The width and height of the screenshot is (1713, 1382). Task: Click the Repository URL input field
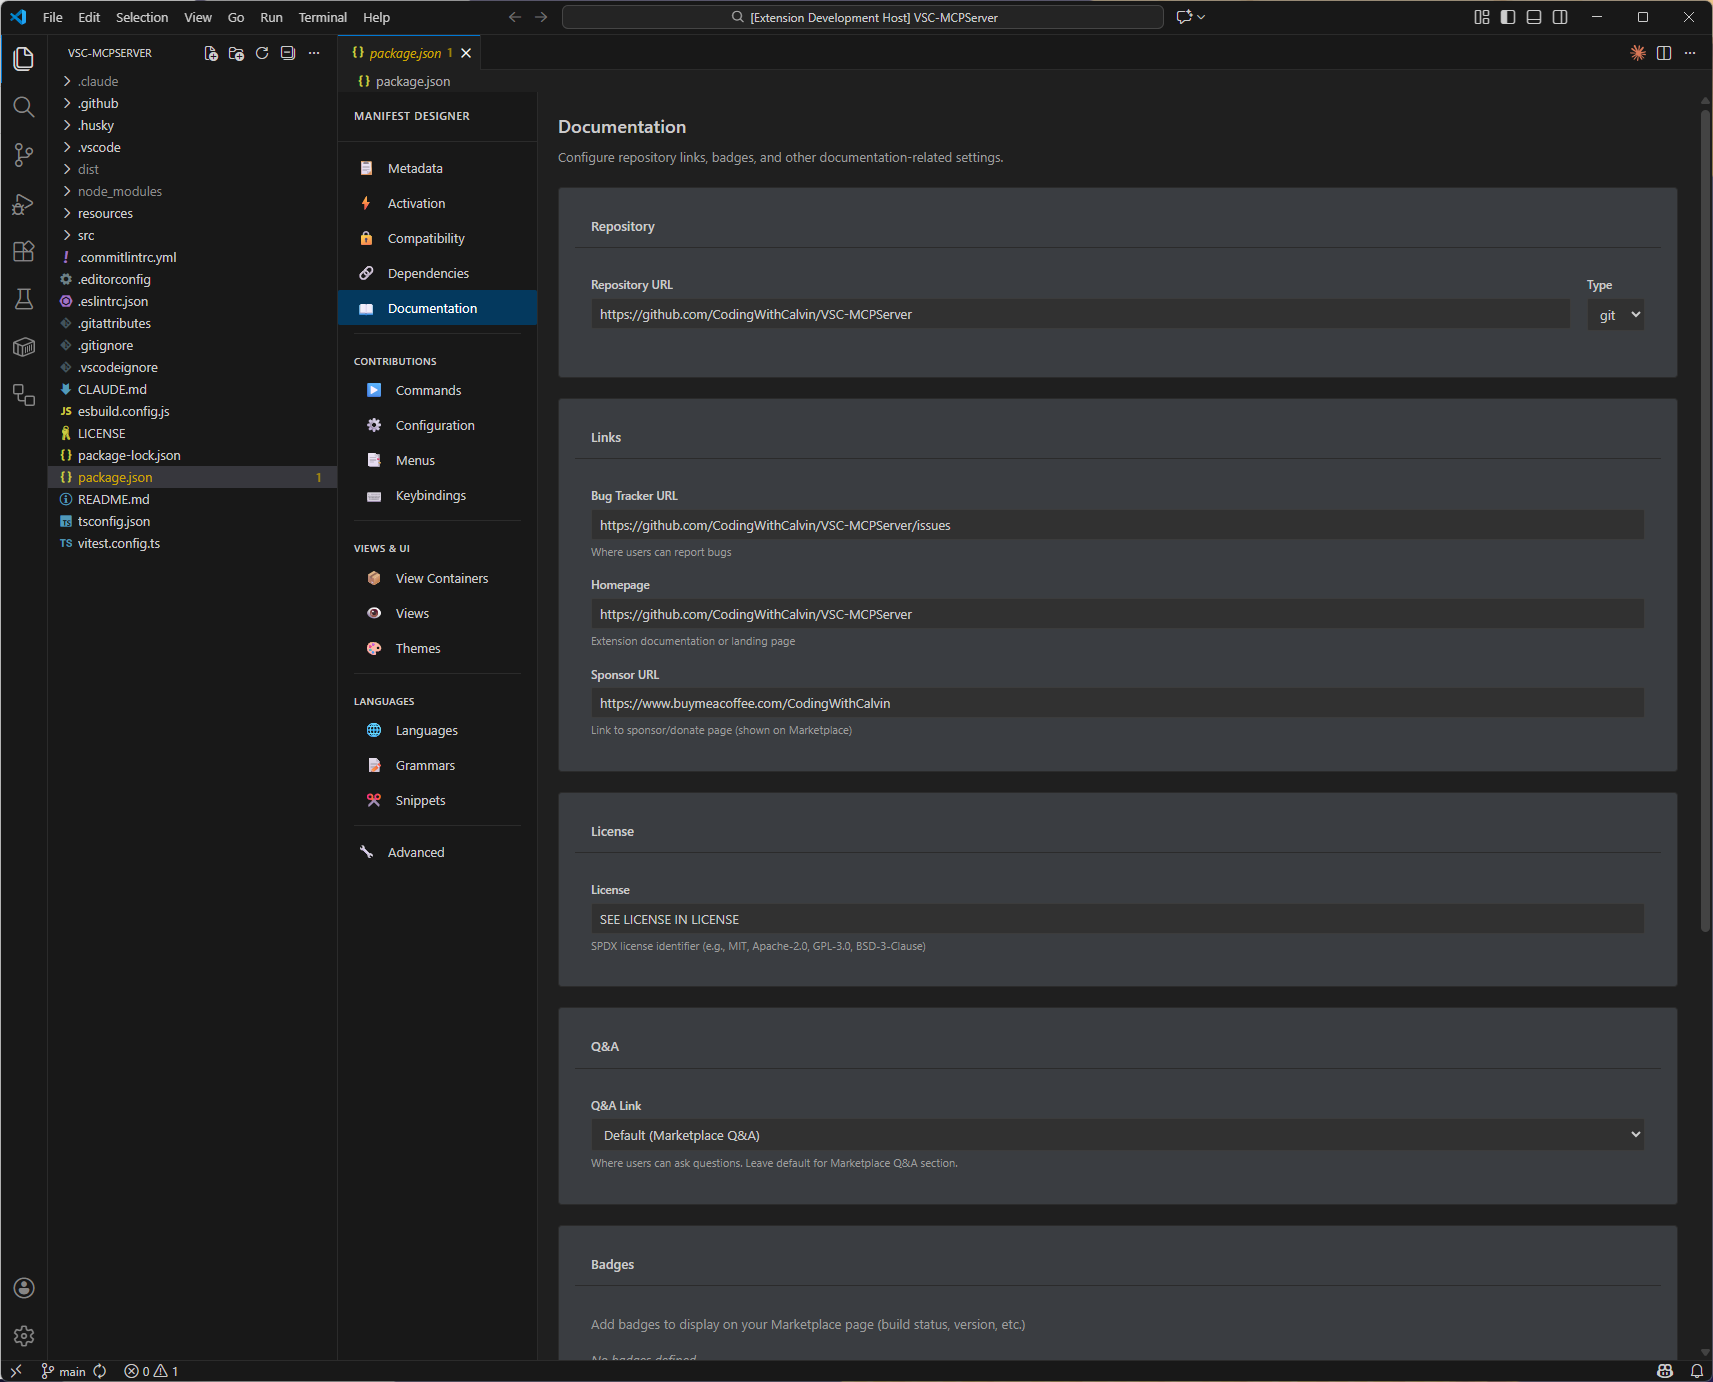point(1080,314)
